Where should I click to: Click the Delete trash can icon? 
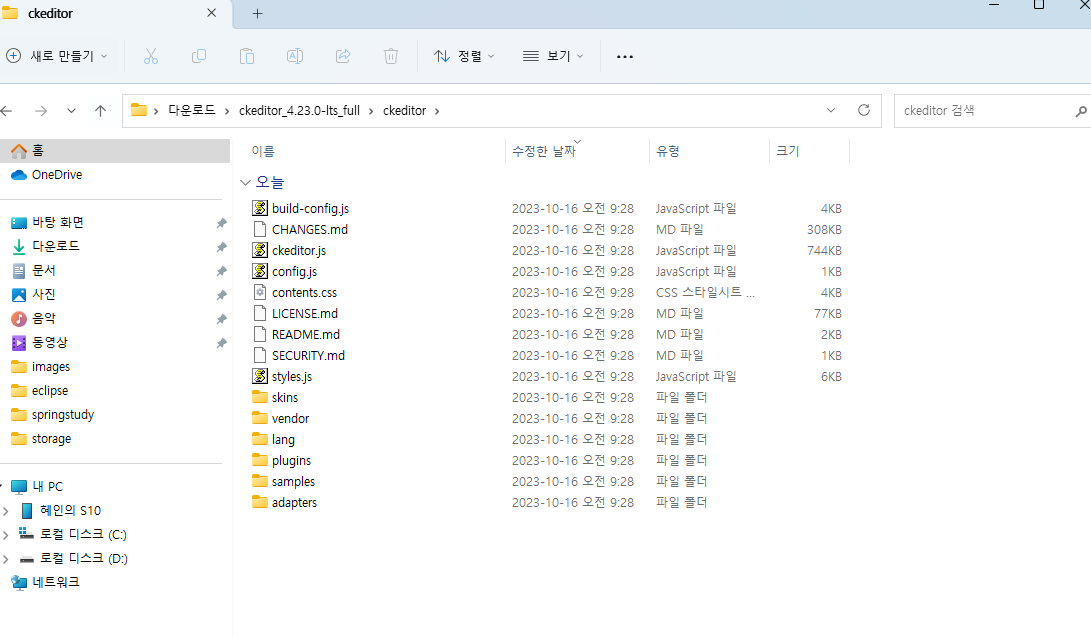(x=391, y=56)
